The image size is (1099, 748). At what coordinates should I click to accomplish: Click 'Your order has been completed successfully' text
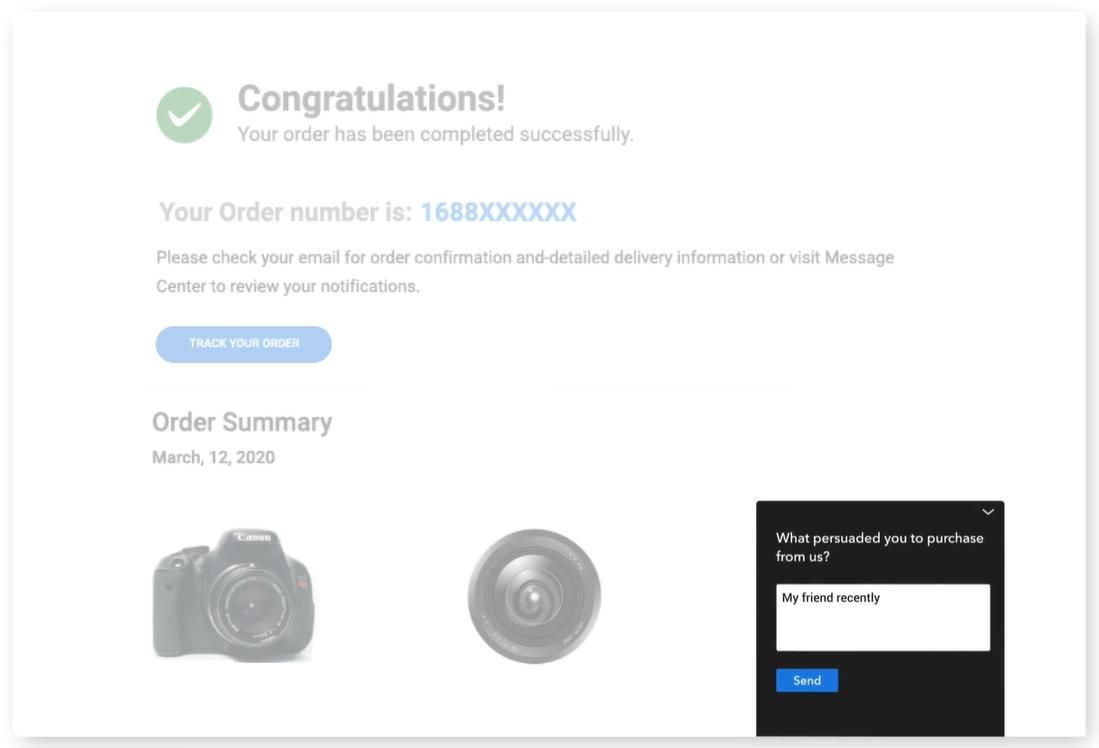[x=435, y=134]
